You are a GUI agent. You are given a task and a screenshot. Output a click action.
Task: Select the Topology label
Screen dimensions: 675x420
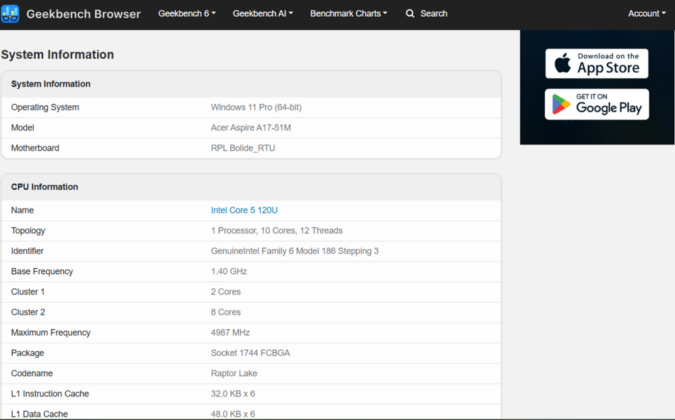point(28,231)
